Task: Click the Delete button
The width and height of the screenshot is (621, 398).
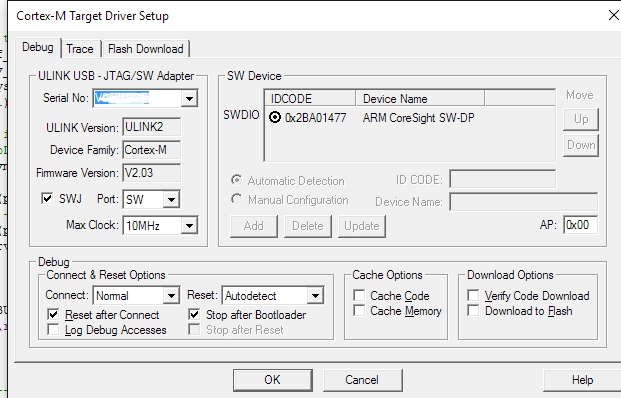Action: click(308, 226)
